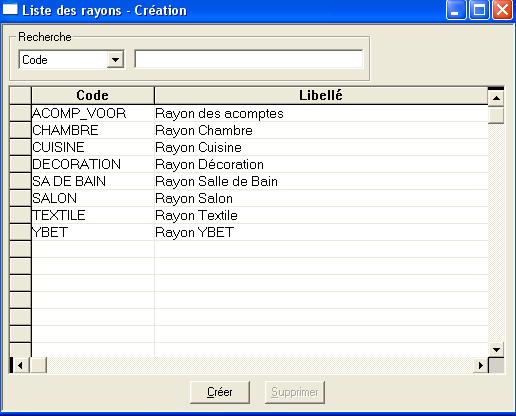
Task: Select the YBET code cell
Action: tap(93, 232)
